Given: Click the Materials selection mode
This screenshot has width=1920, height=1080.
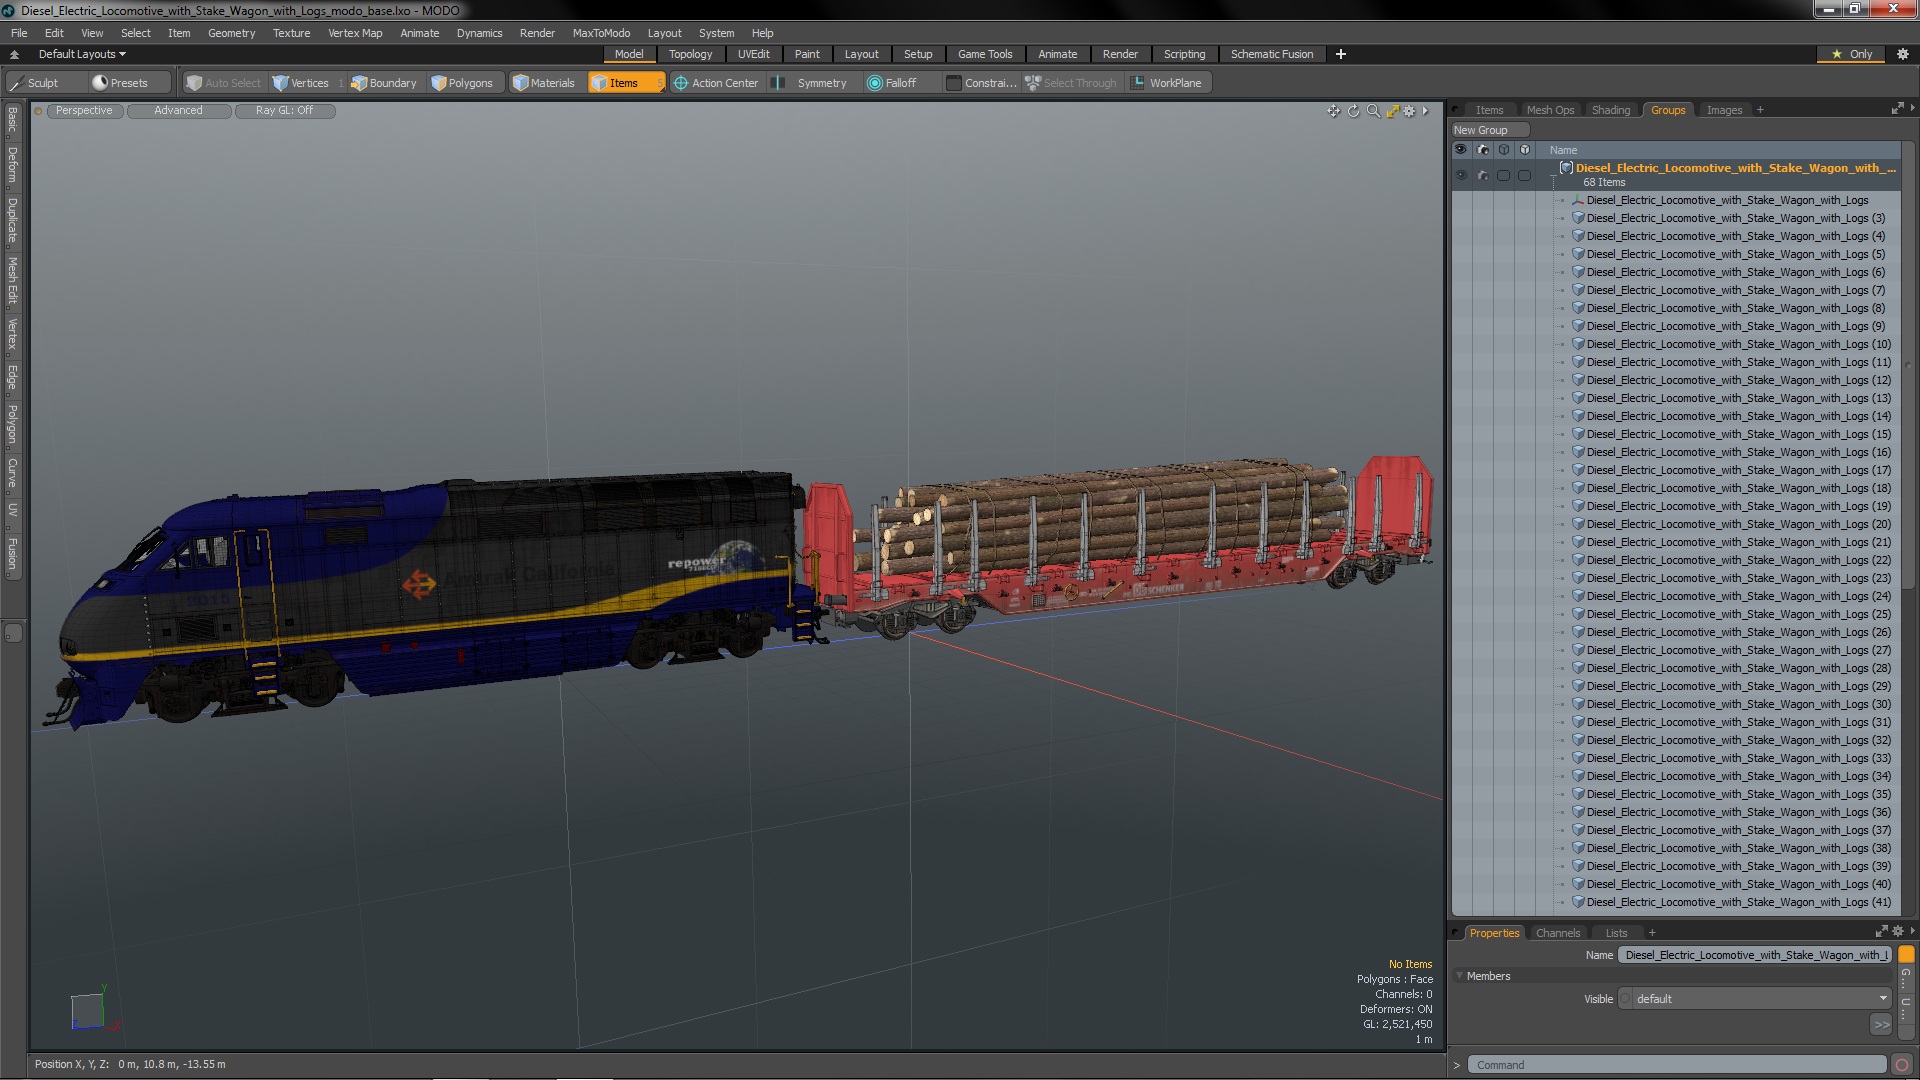Looking at the screenshot, I should tap(544, 83).
